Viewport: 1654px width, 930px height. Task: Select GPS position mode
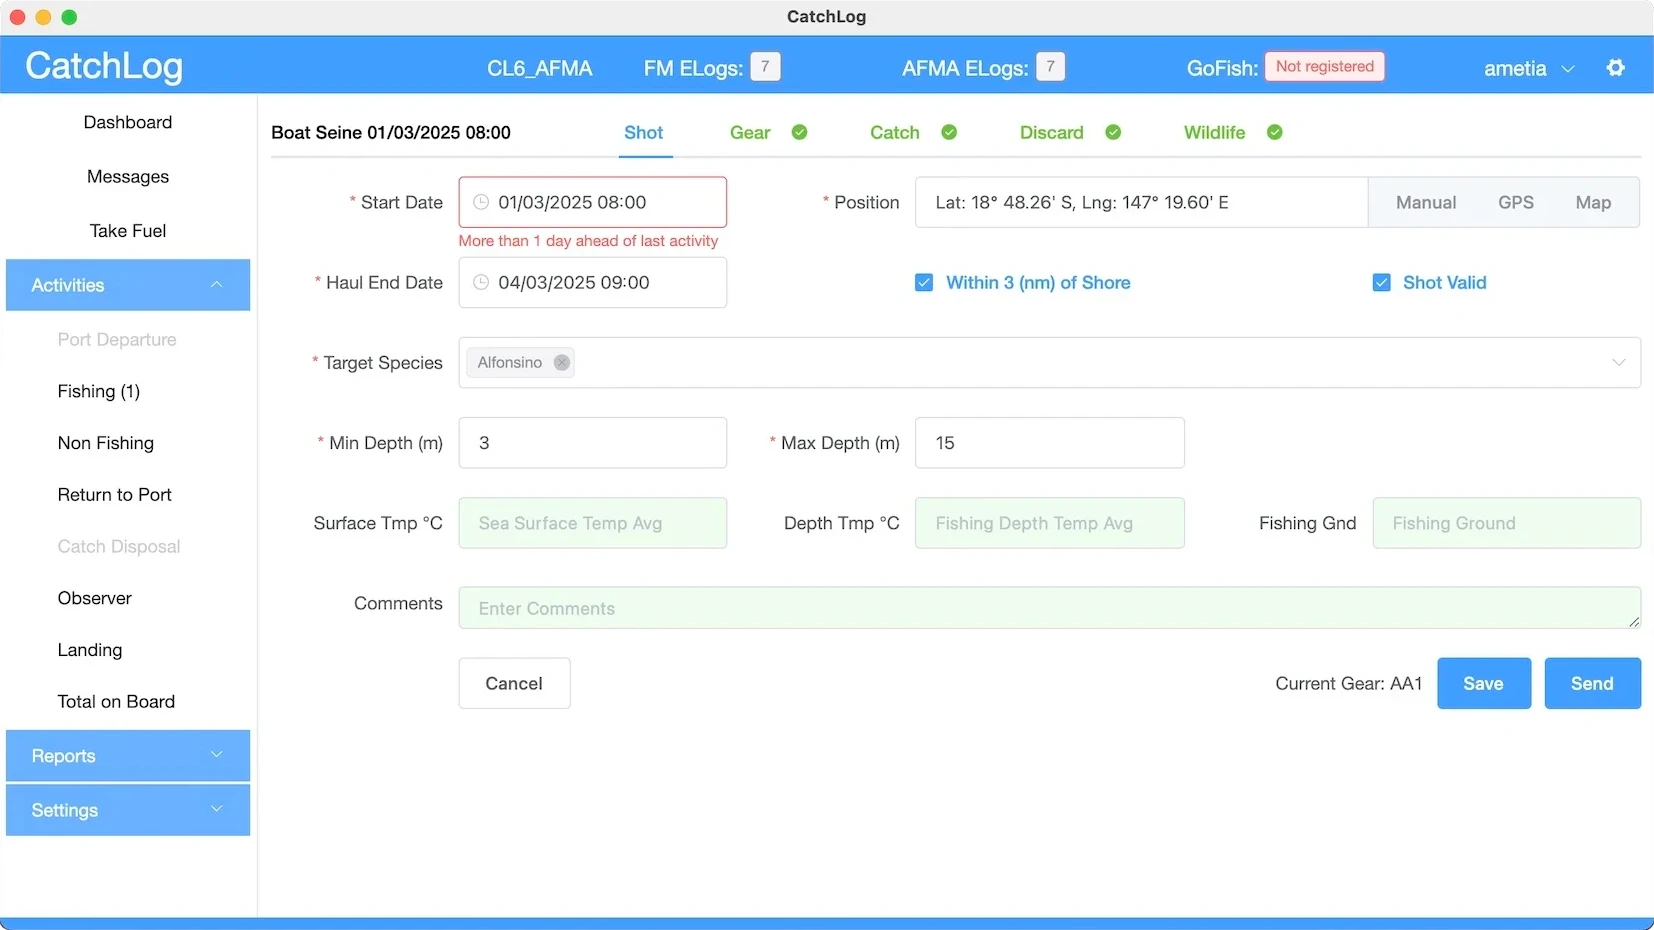pyautogui.click(x=1515, y=203)
